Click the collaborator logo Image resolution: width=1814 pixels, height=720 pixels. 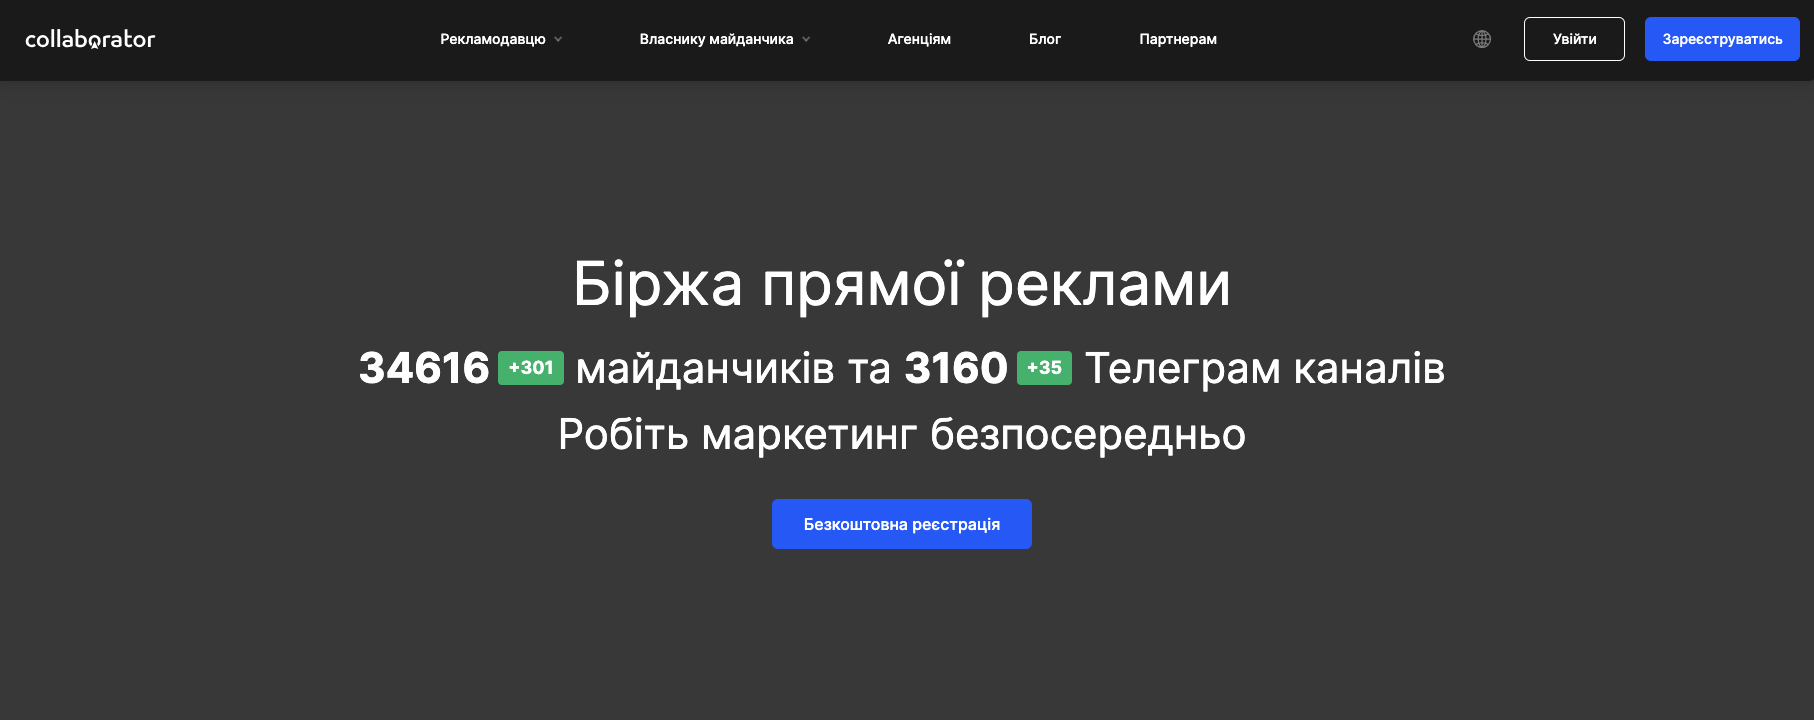pyautogui.click(x=90, y=39)
